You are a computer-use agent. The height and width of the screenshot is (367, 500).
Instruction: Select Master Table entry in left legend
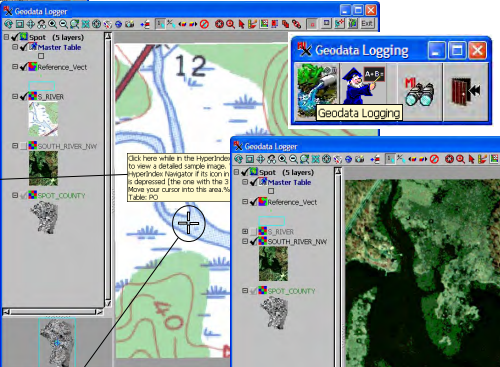59,47
